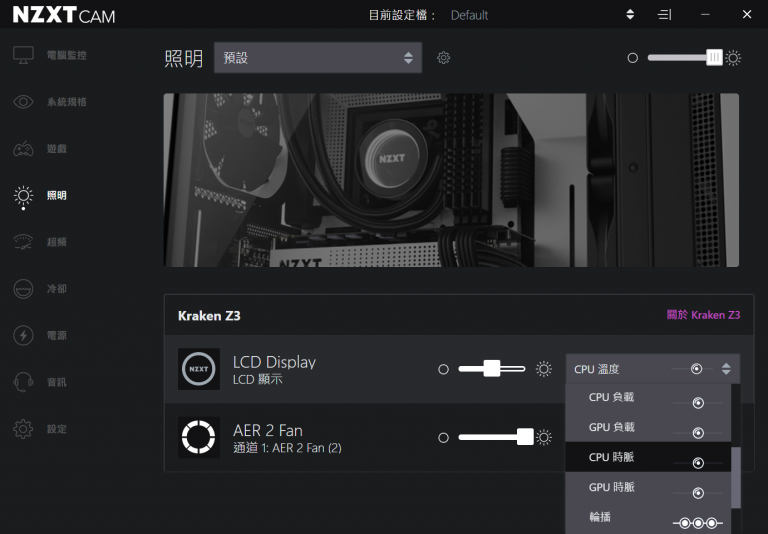Minimize the NZXT CAM window

click(705, 15)
